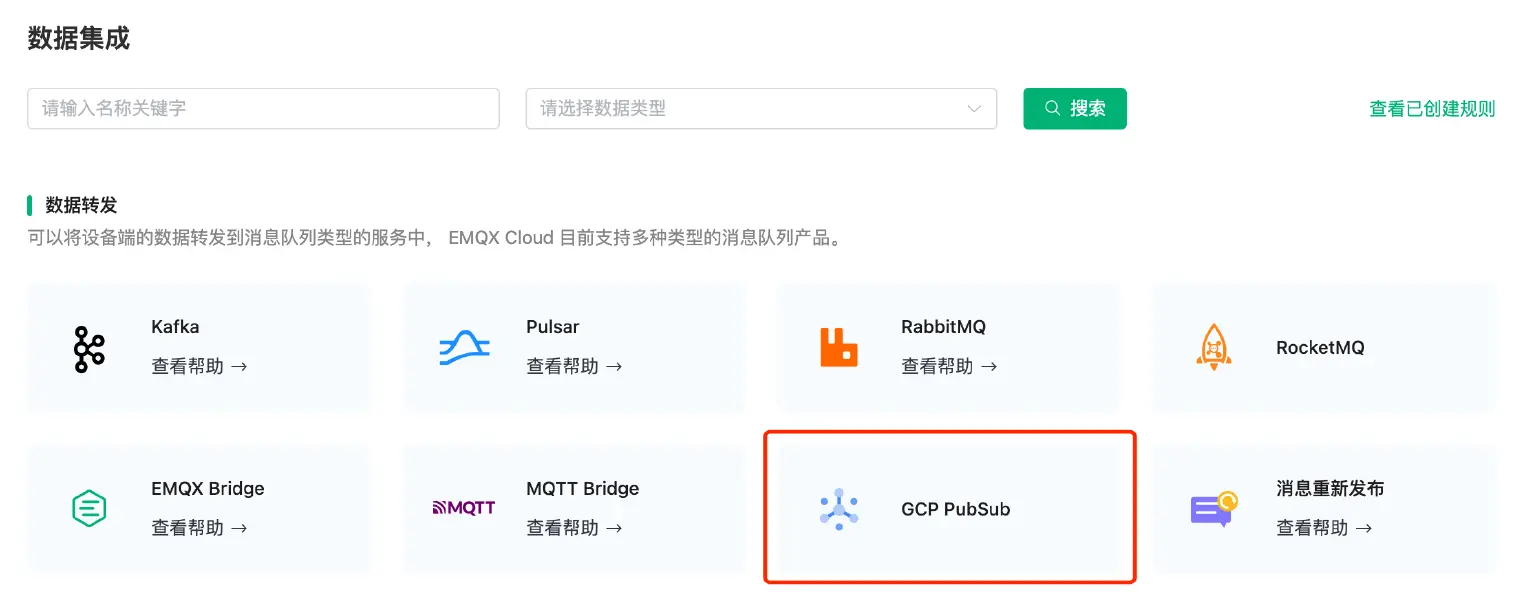Screen dimensions: 1536x604
Task: Select the Pulsar logo icon
Action: 464,347
